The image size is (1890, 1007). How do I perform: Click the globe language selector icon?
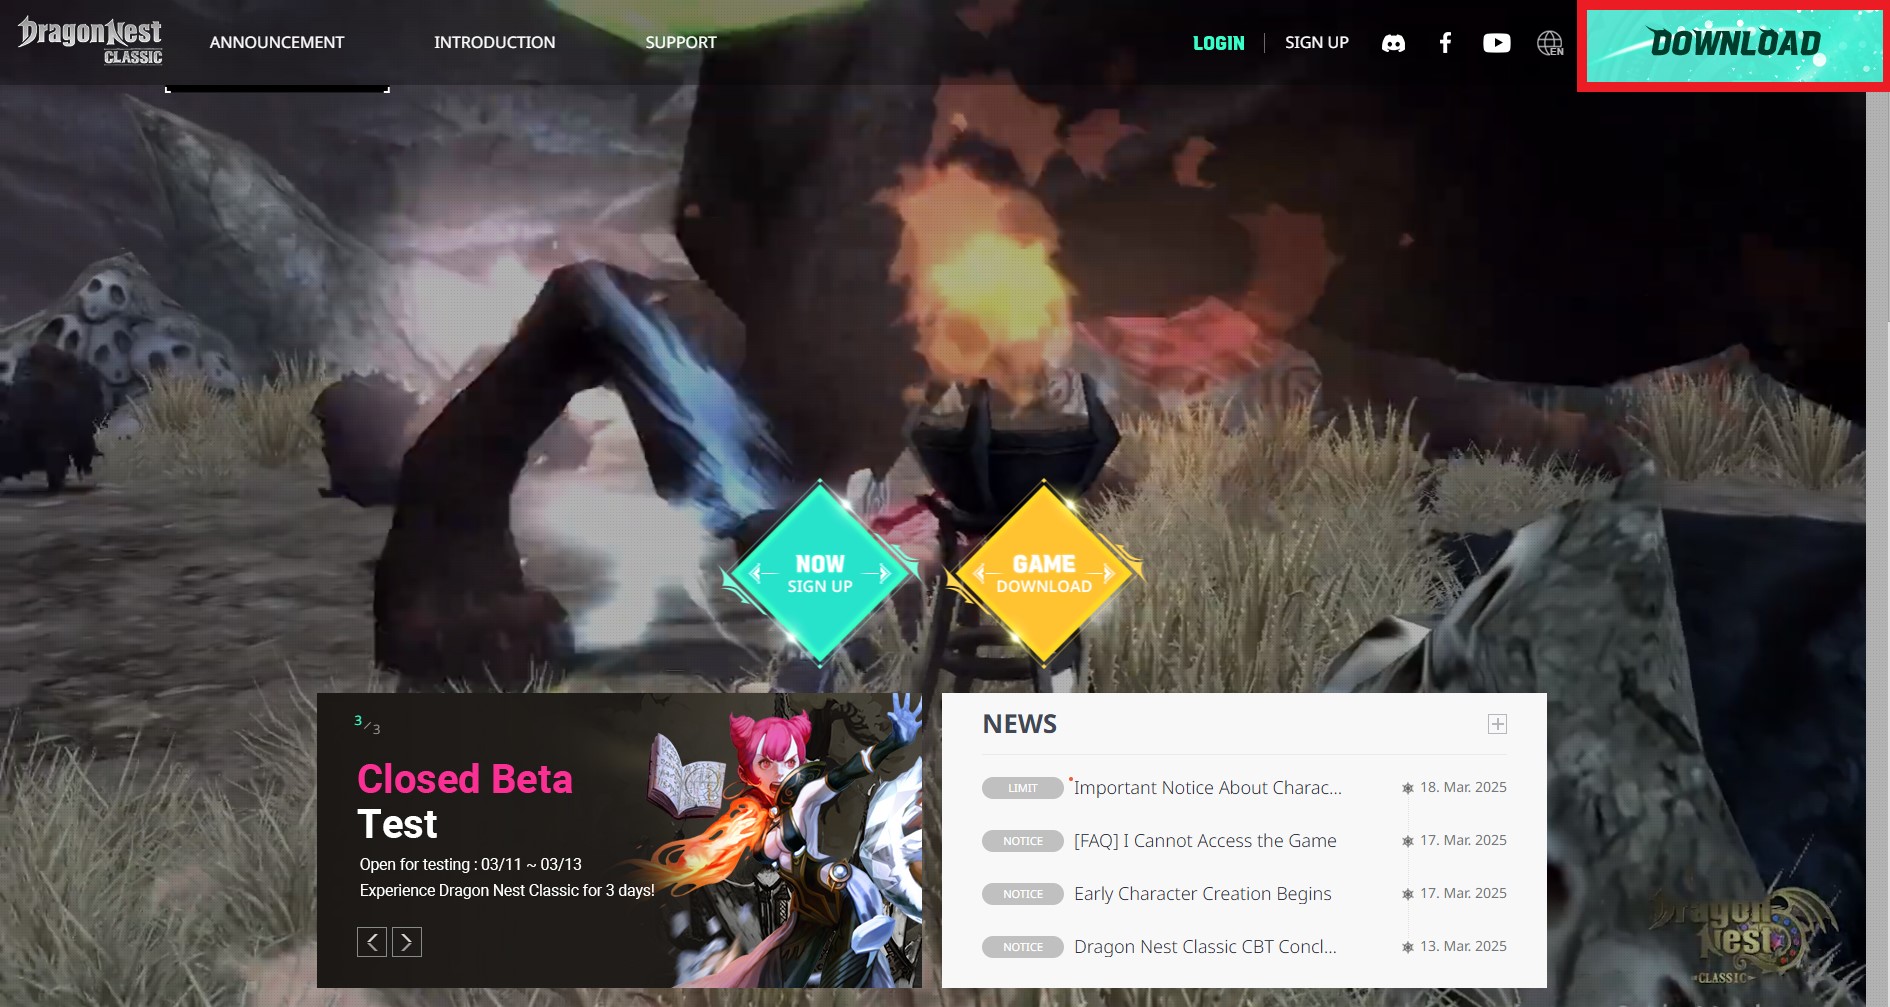coord(1549,43)
